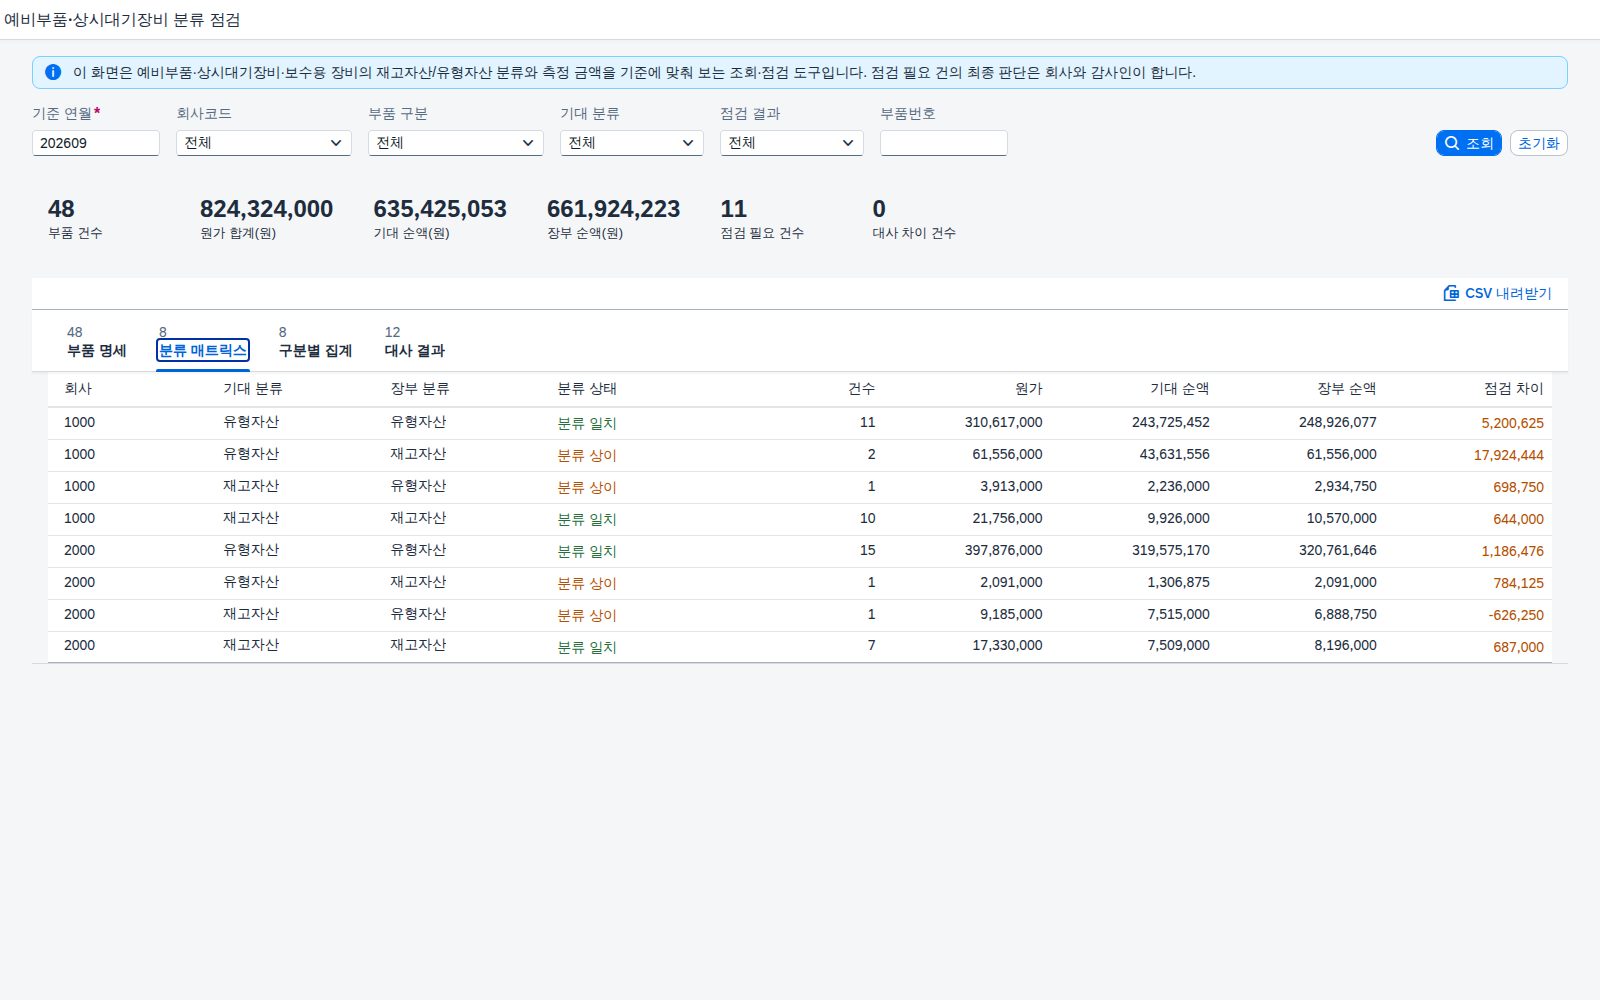Click the -626,250 점검 차이 value
The height and width of the screenshot is (1000, 1600).
1516,615
